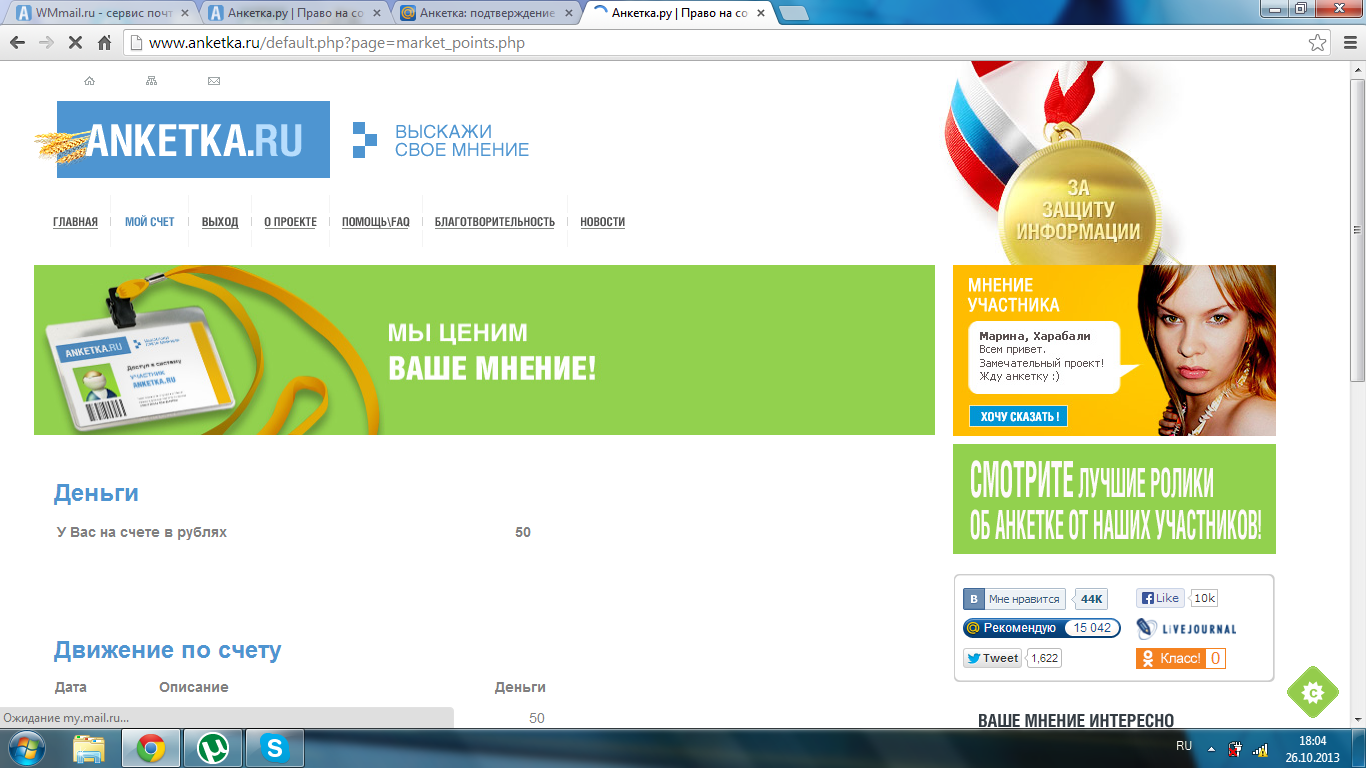Go back using the browser back arrow
Viewport: 1366px width, 768px height.
[17, 43]
